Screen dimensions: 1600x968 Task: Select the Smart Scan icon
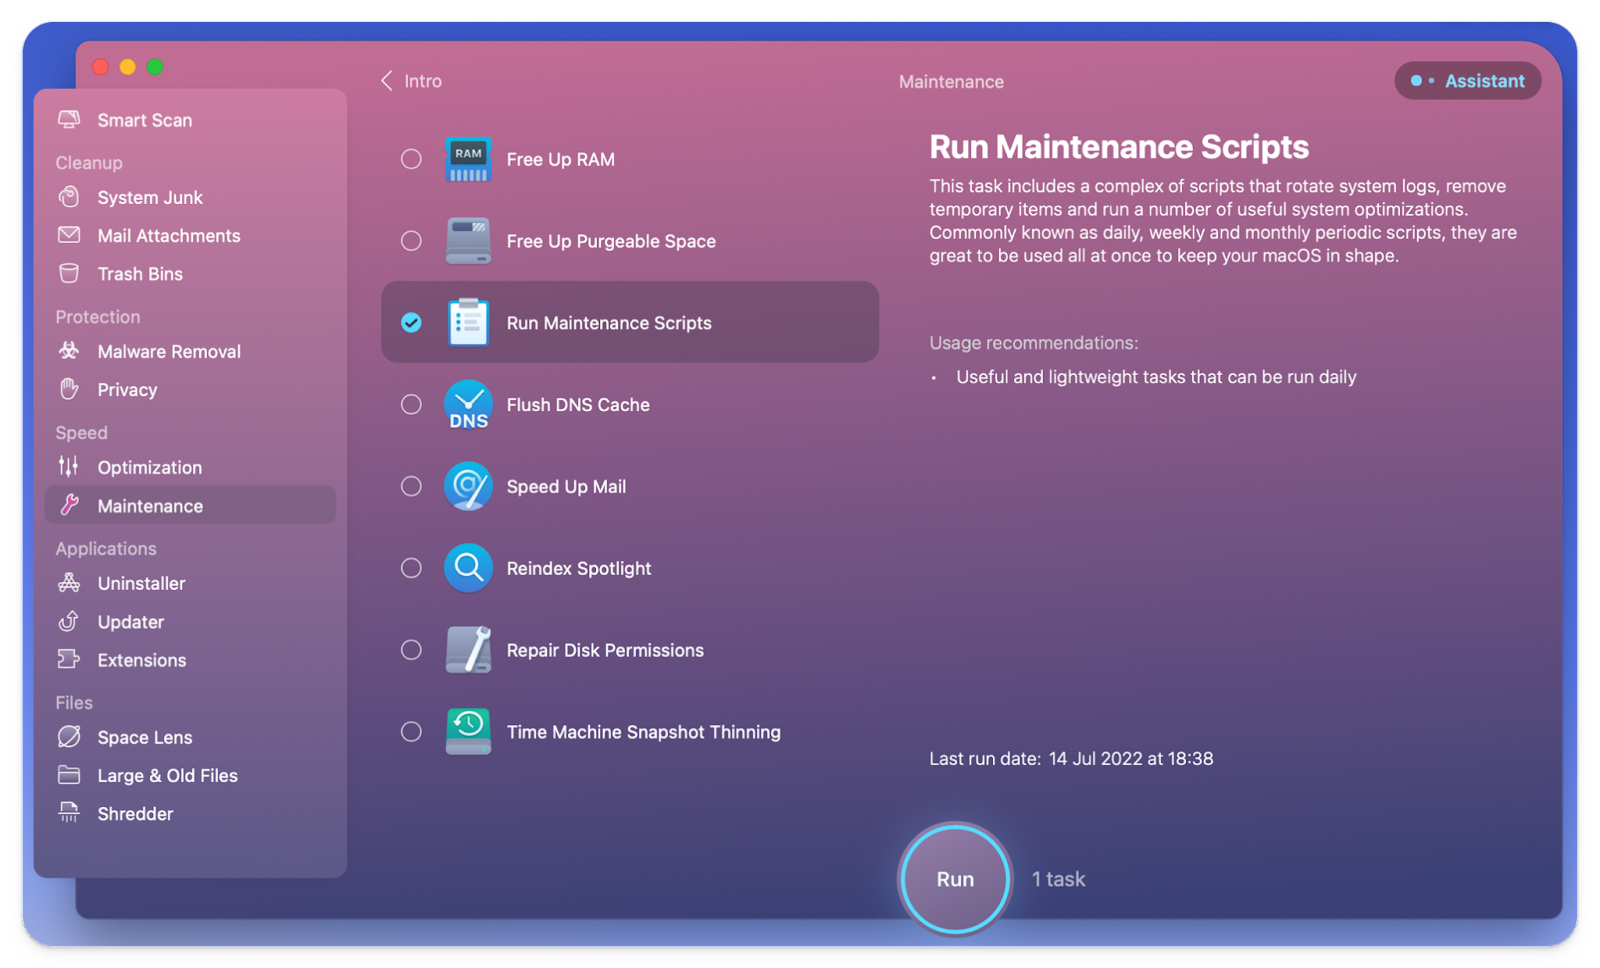click(x=69, y=119)
